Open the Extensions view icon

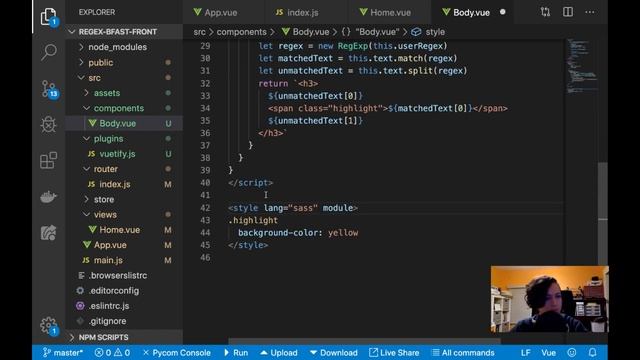pyautogui.click(x=49, y=160)
